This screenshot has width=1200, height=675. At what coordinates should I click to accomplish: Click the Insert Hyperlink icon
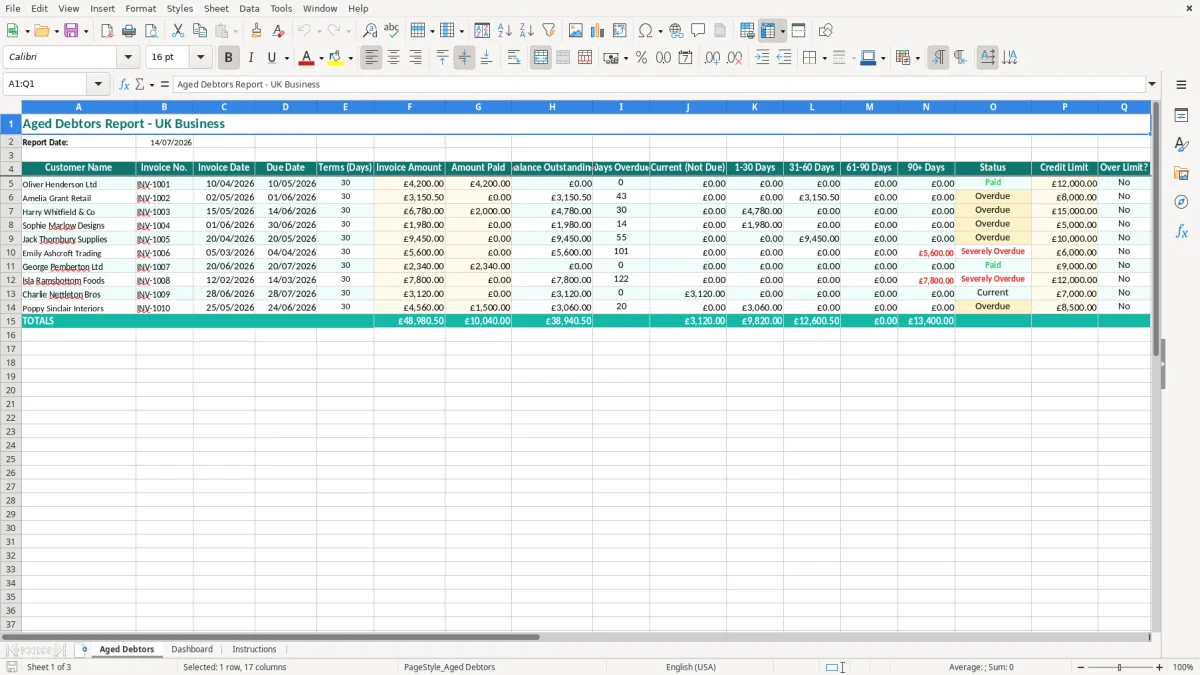click(x=676, y=31)
